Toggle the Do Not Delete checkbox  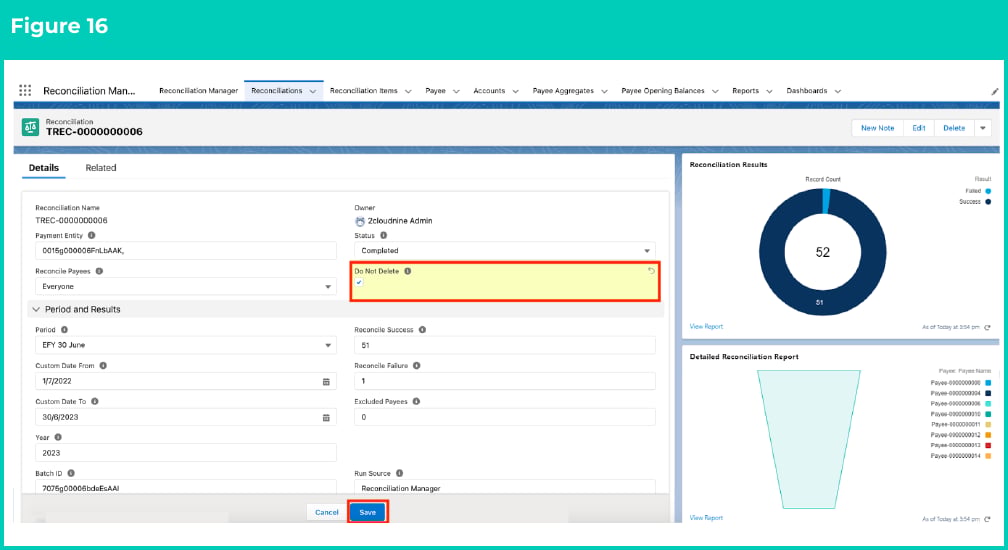coord(359,283)
